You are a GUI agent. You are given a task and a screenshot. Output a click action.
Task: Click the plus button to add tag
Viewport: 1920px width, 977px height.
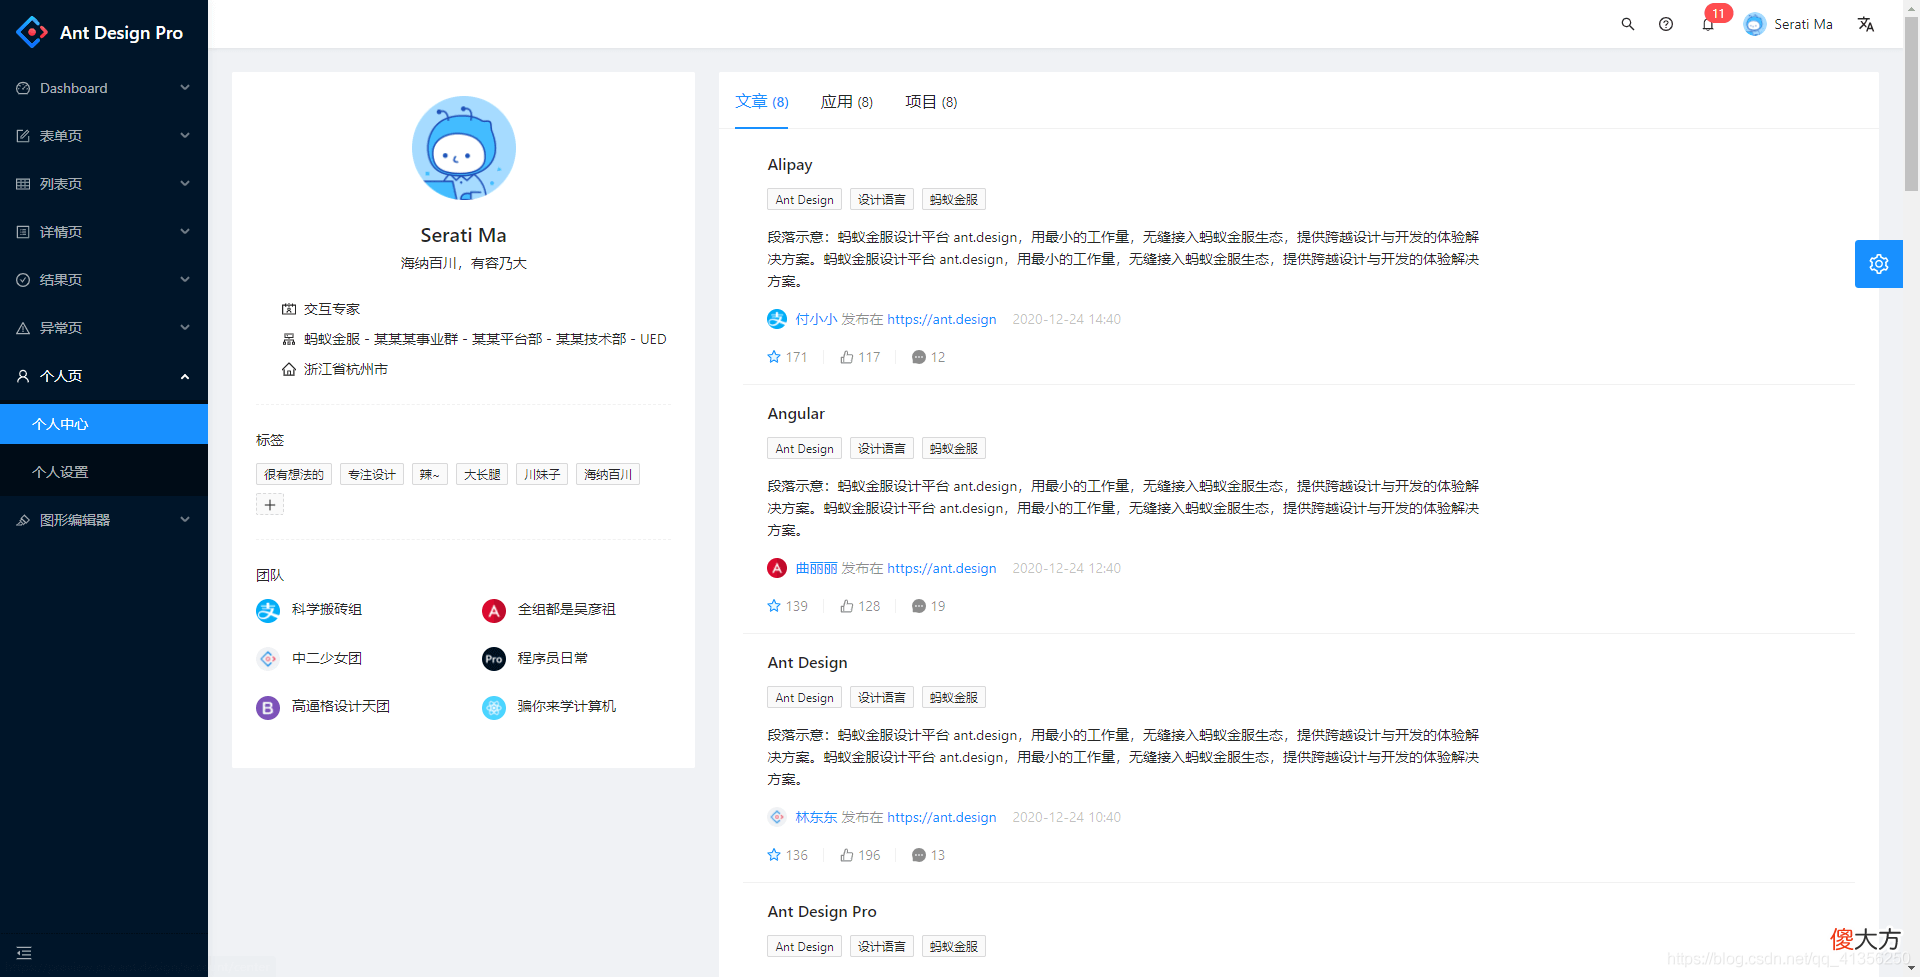tap(270, 505)
